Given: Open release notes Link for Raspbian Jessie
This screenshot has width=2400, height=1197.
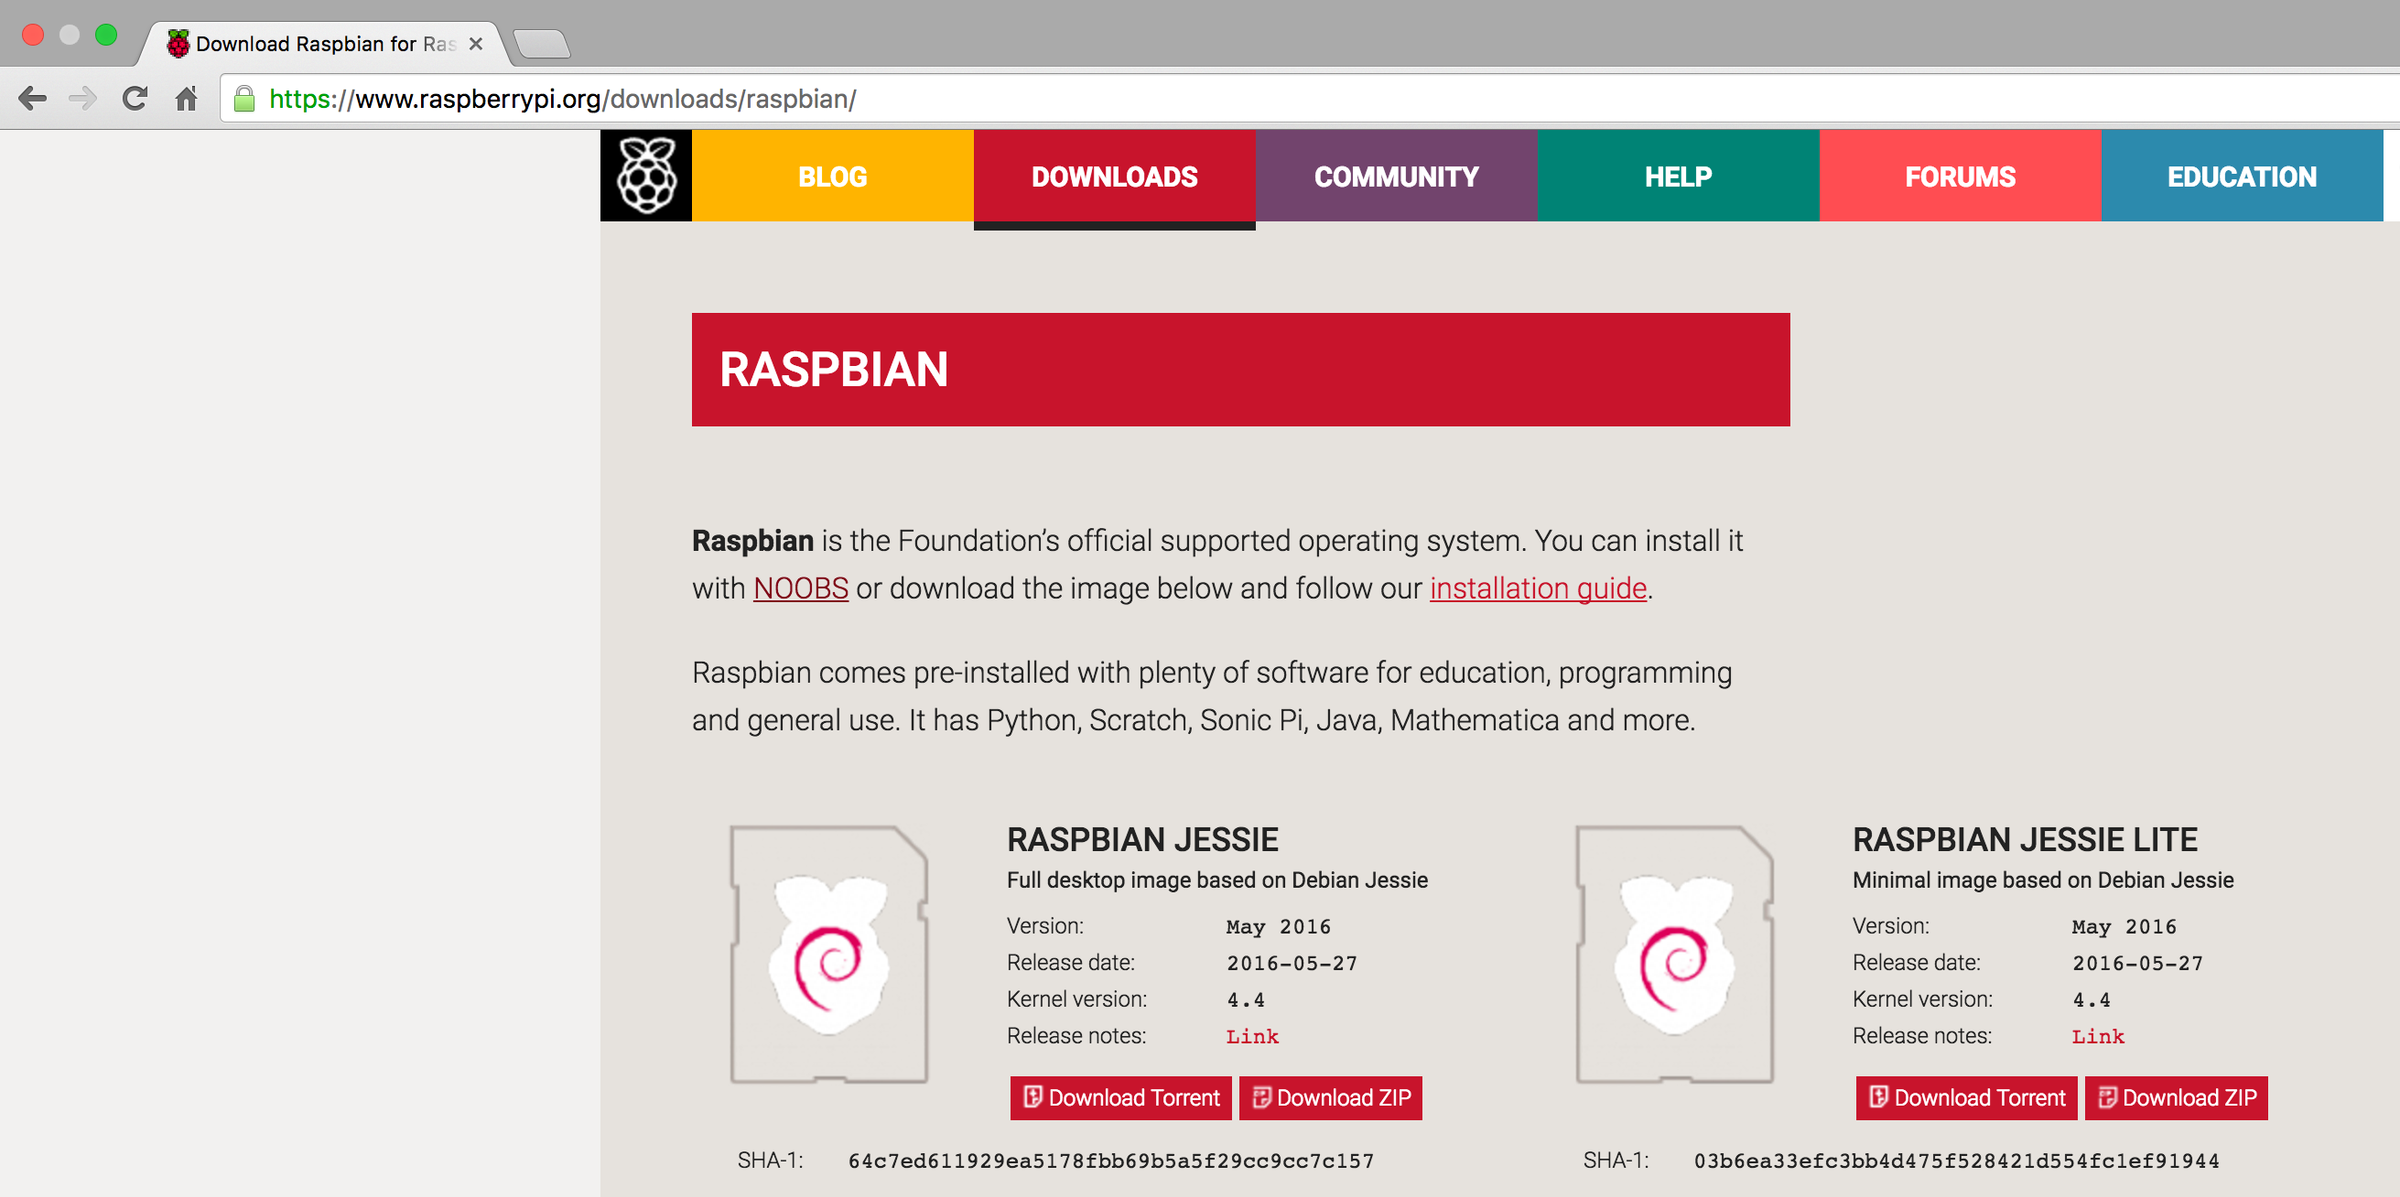Looking at the screenshot, I should point(1251,1037).
